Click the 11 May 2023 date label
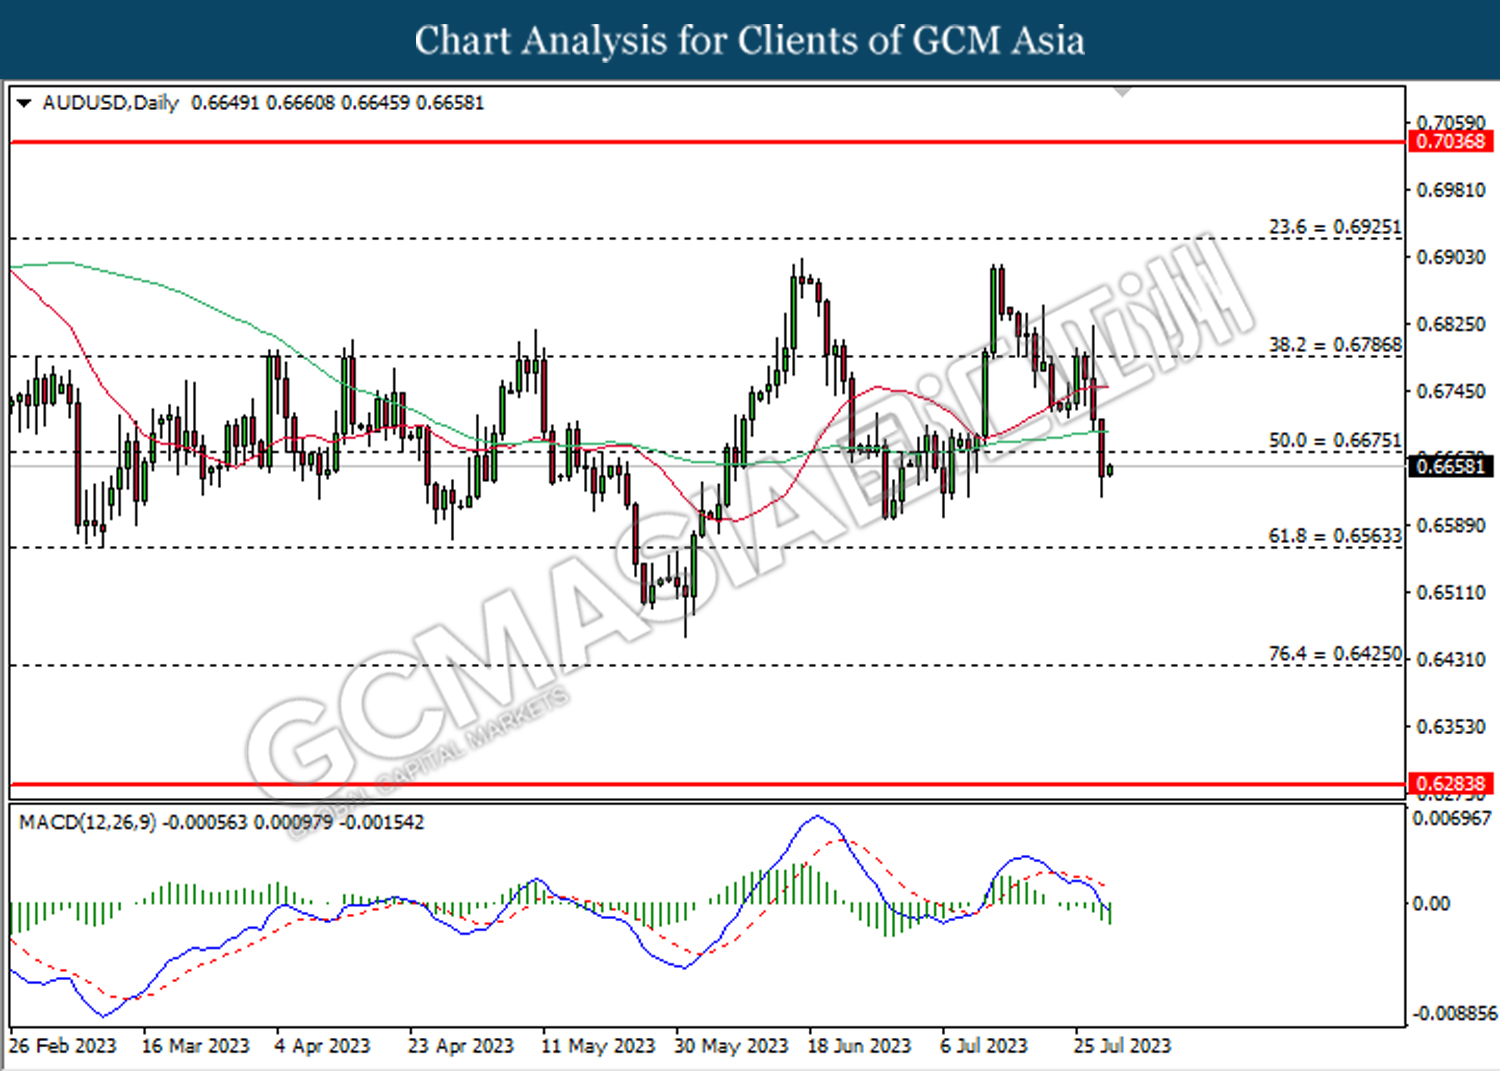 (x=597, y=1046)
